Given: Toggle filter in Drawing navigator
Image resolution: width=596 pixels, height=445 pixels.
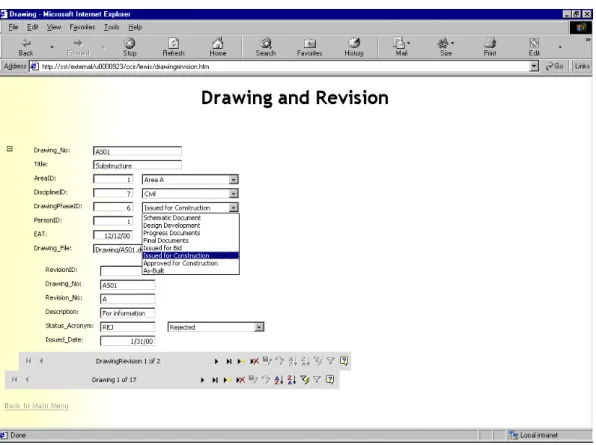Looking at the screenshot, I should (x=317, y=379).
